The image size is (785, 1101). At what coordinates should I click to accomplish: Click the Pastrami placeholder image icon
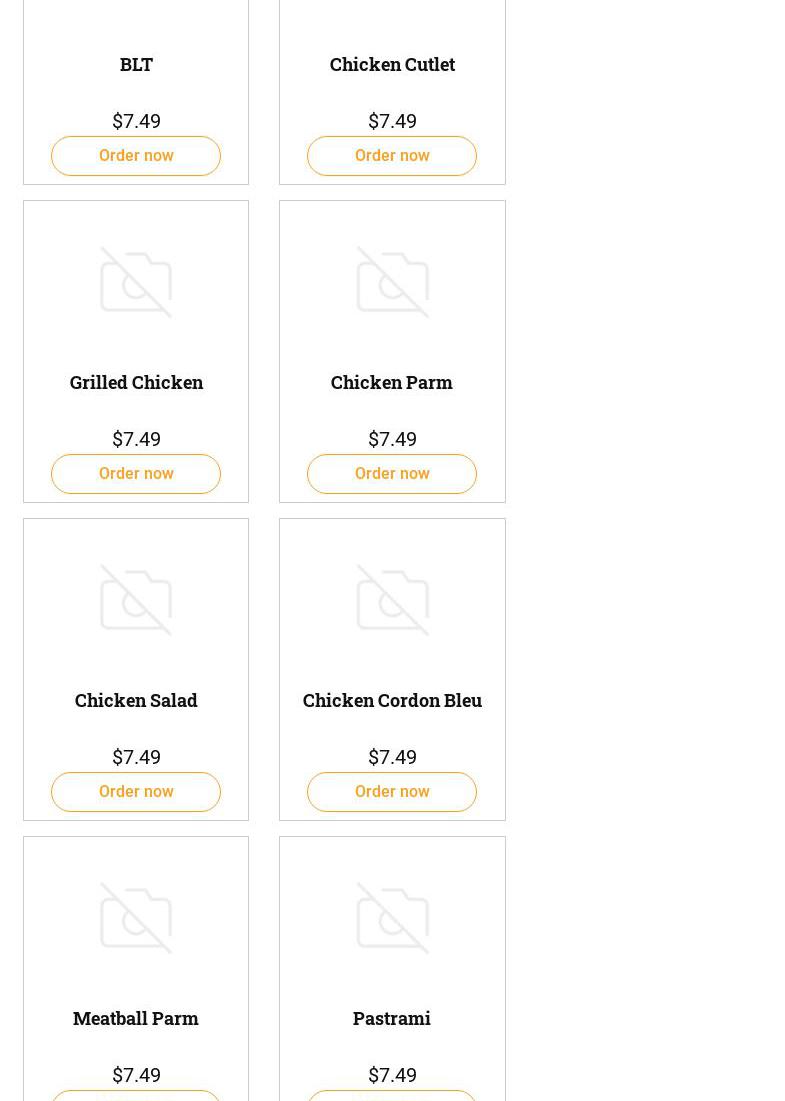click(x=392, y=919)
